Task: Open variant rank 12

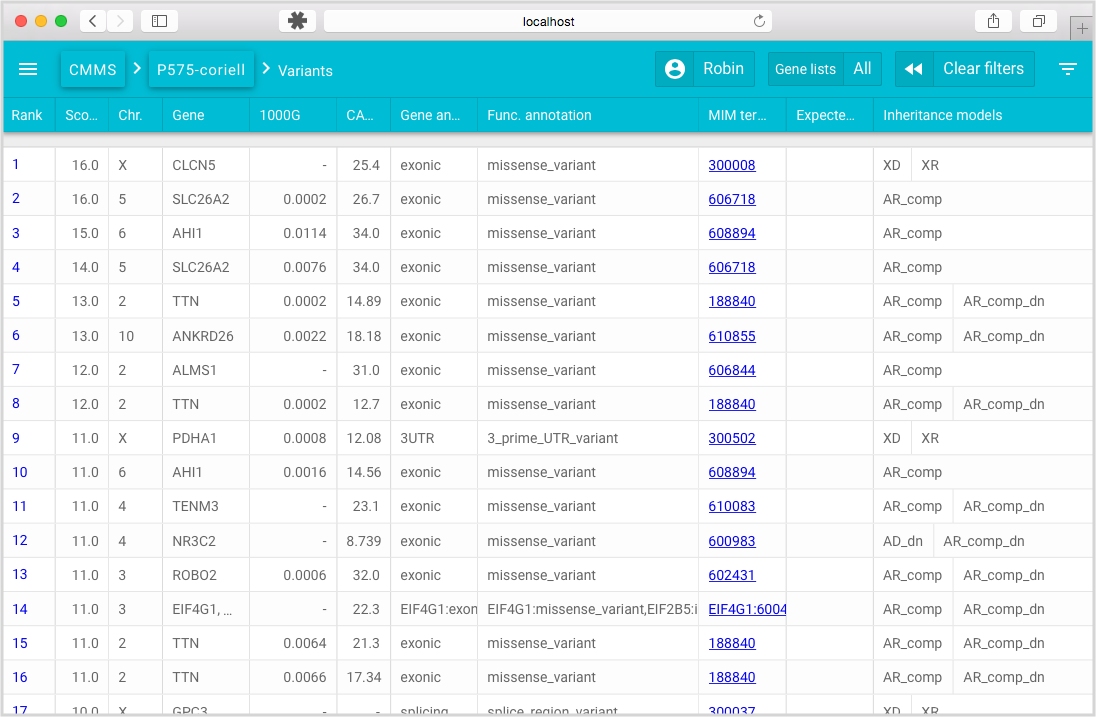Action: [x=20, y=540]
